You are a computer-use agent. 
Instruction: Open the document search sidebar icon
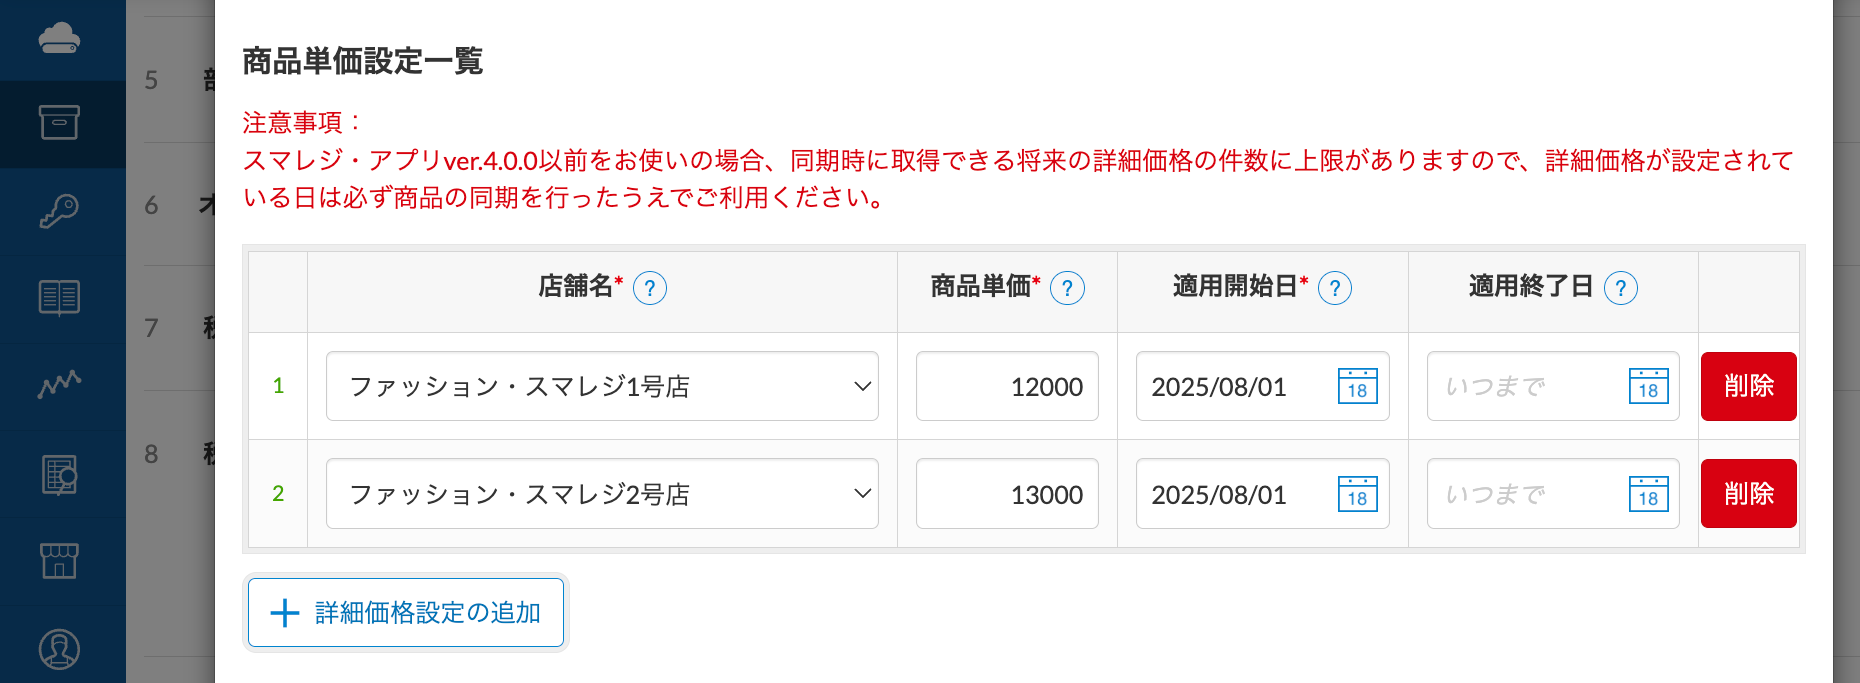[59, 474]
